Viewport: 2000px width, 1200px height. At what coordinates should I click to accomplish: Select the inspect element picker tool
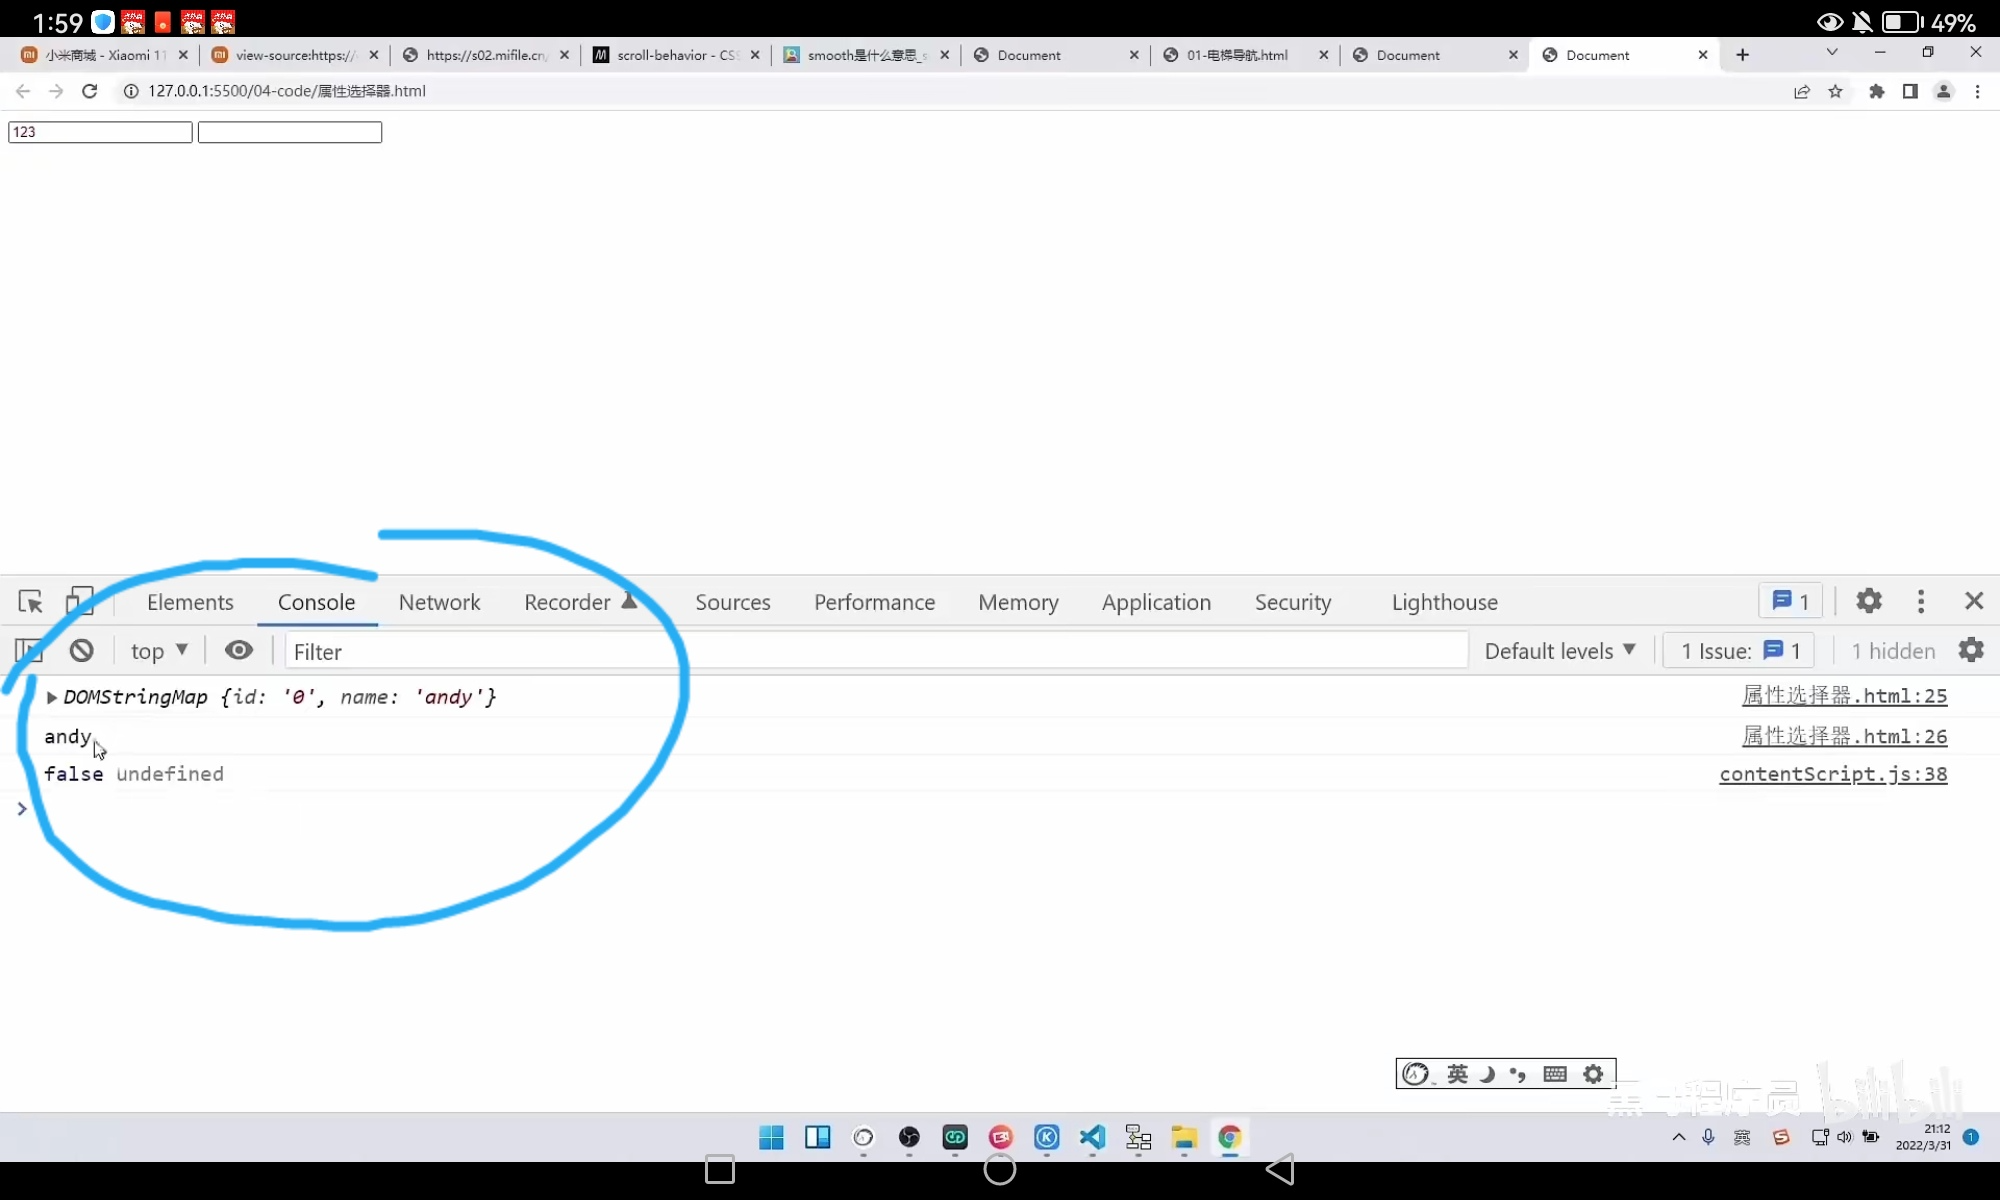(x=29, y=601)
